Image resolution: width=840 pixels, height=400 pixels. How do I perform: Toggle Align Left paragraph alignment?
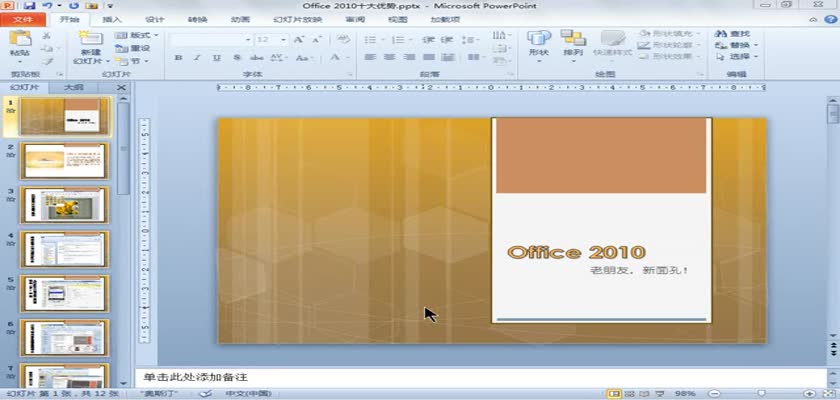click(370, 57)
